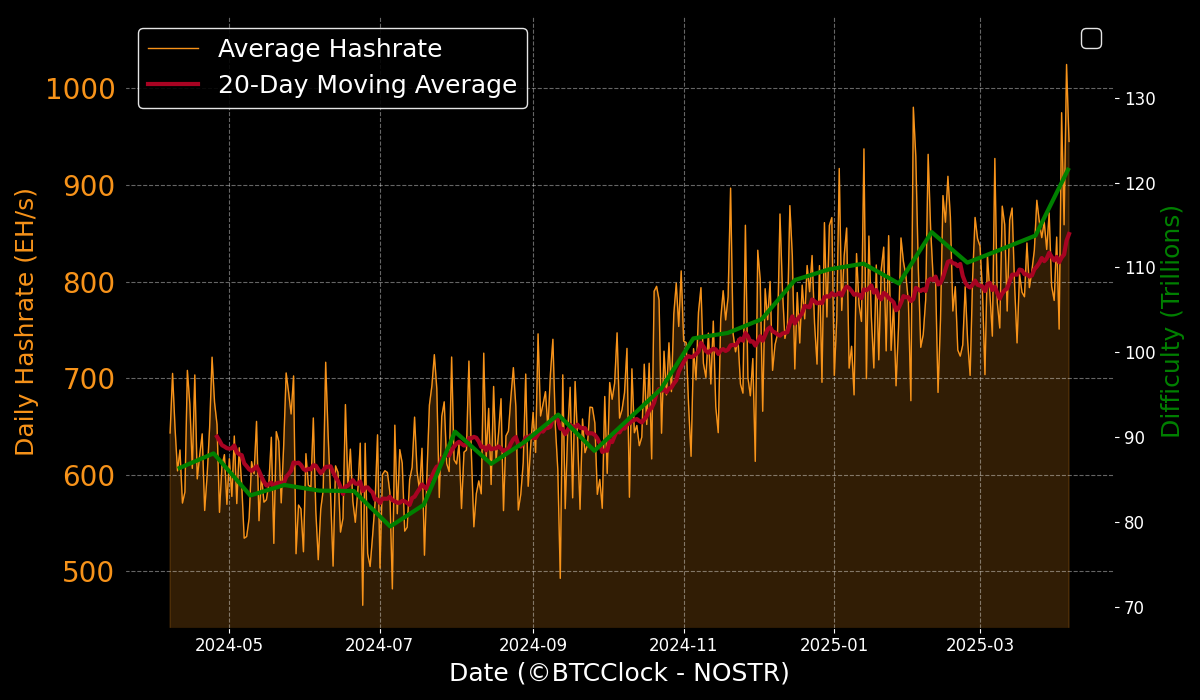The width and height of the screenshot is (1200, 700).
Task: Click the "Daily Hashrate (EH/s)" axis title
Action: coord(26,322)
